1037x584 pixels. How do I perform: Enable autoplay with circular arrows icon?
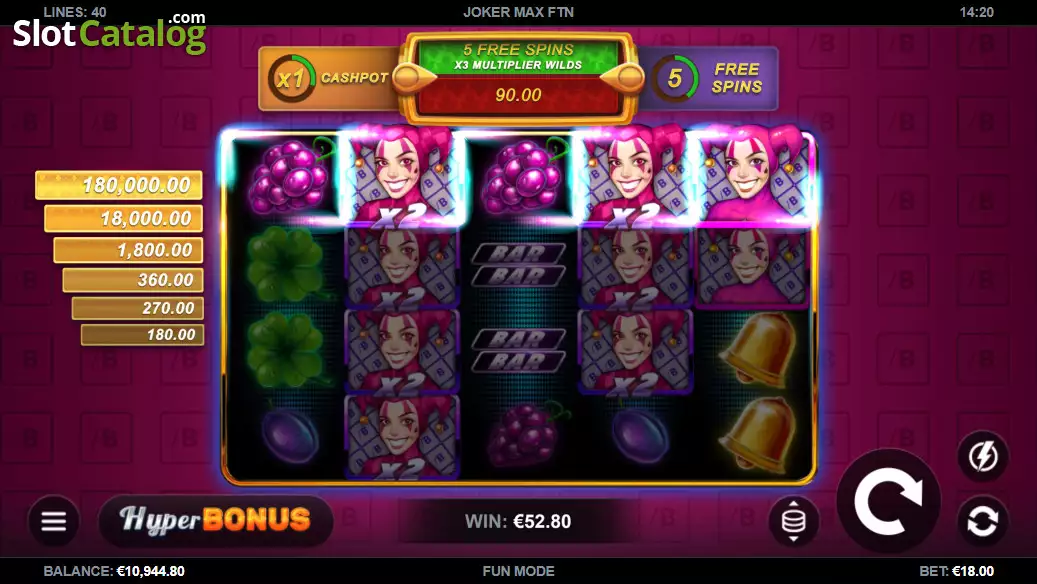point(983,521)
